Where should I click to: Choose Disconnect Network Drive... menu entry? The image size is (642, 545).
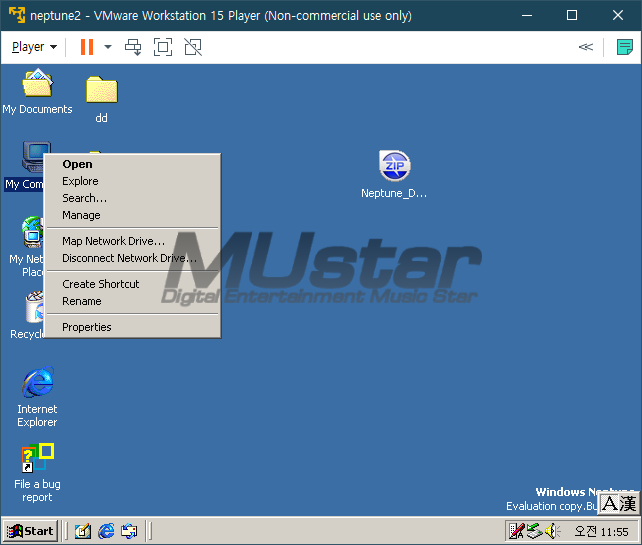(133, 258)
